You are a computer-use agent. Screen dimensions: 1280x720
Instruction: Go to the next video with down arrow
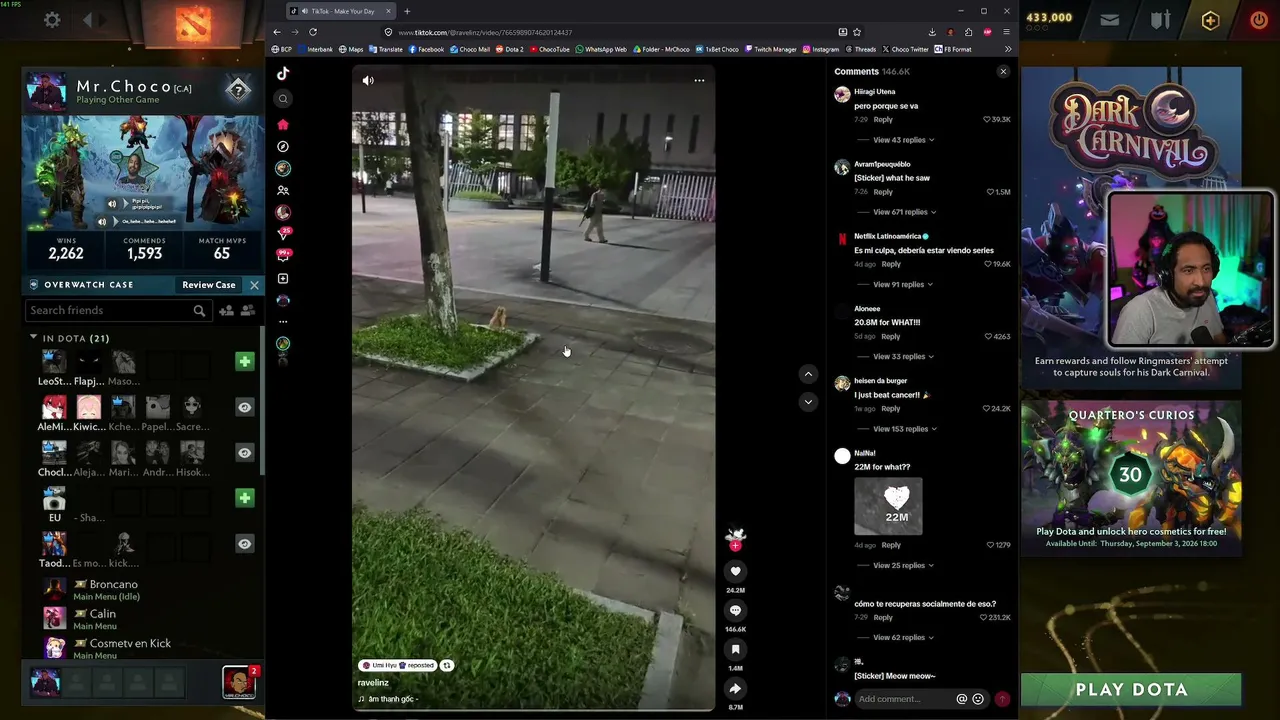pyautogui.click(x=808, y=401)
